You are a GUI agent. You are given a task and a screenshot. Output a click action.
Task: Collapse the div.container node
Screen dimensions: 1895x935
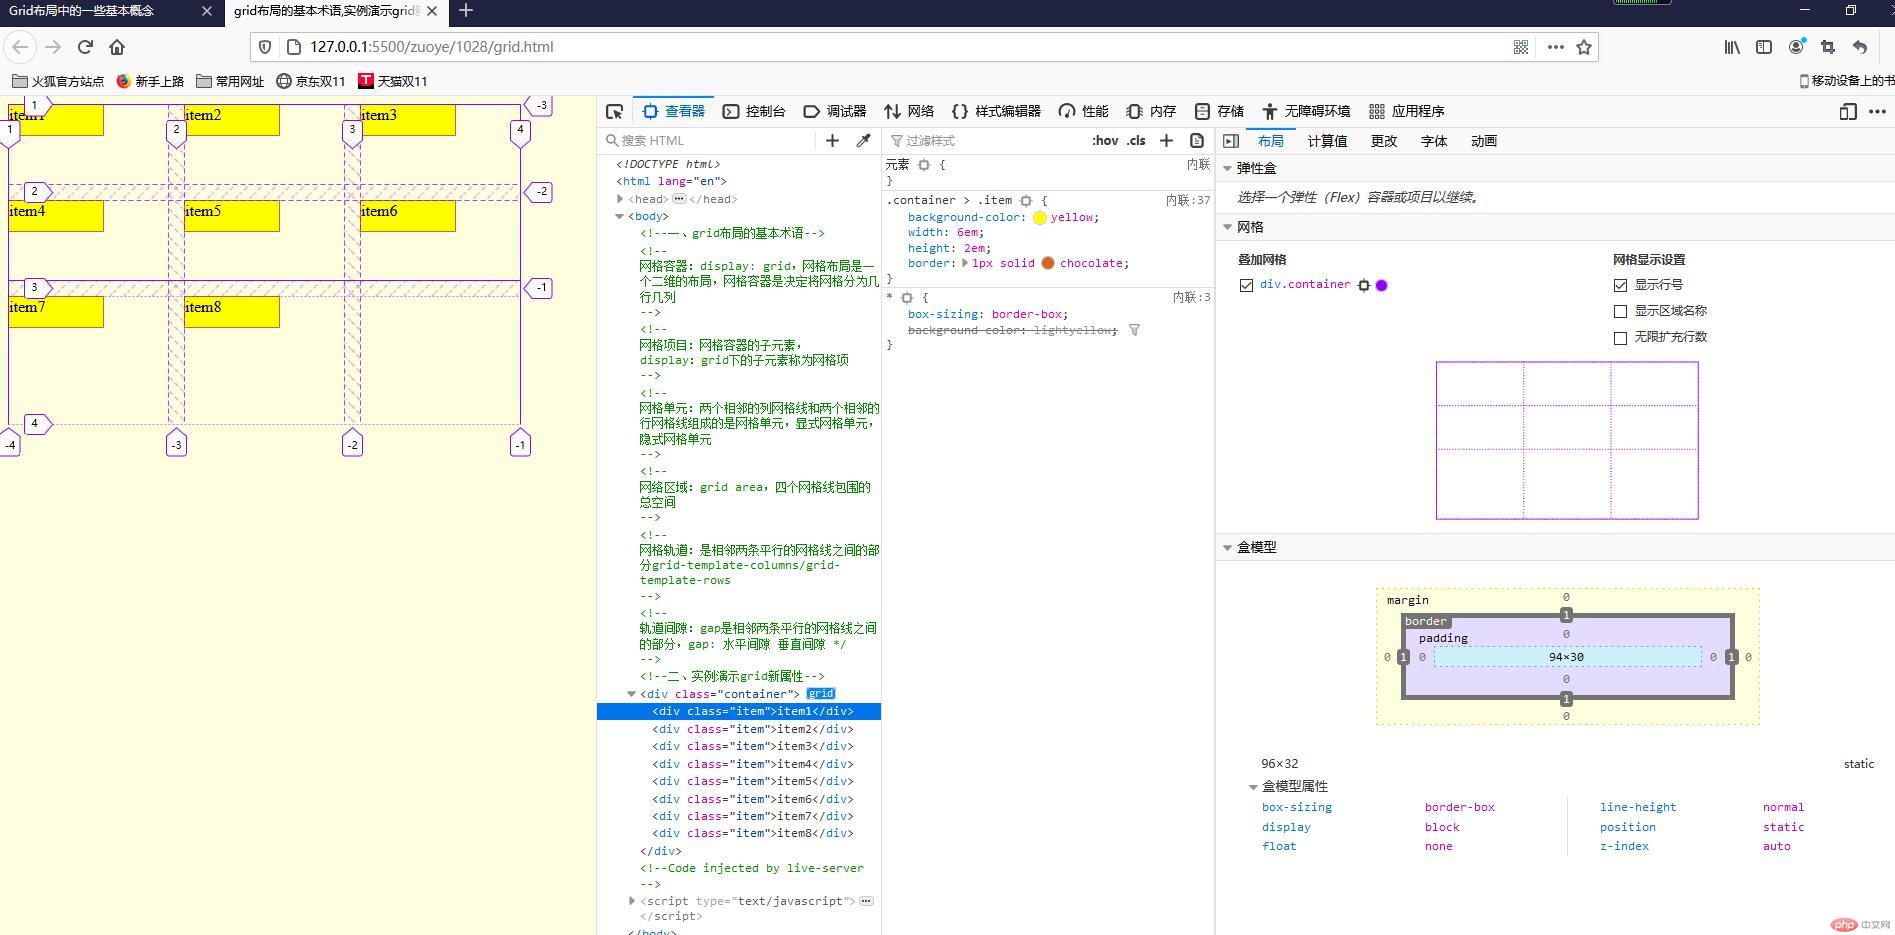[632, 694]
